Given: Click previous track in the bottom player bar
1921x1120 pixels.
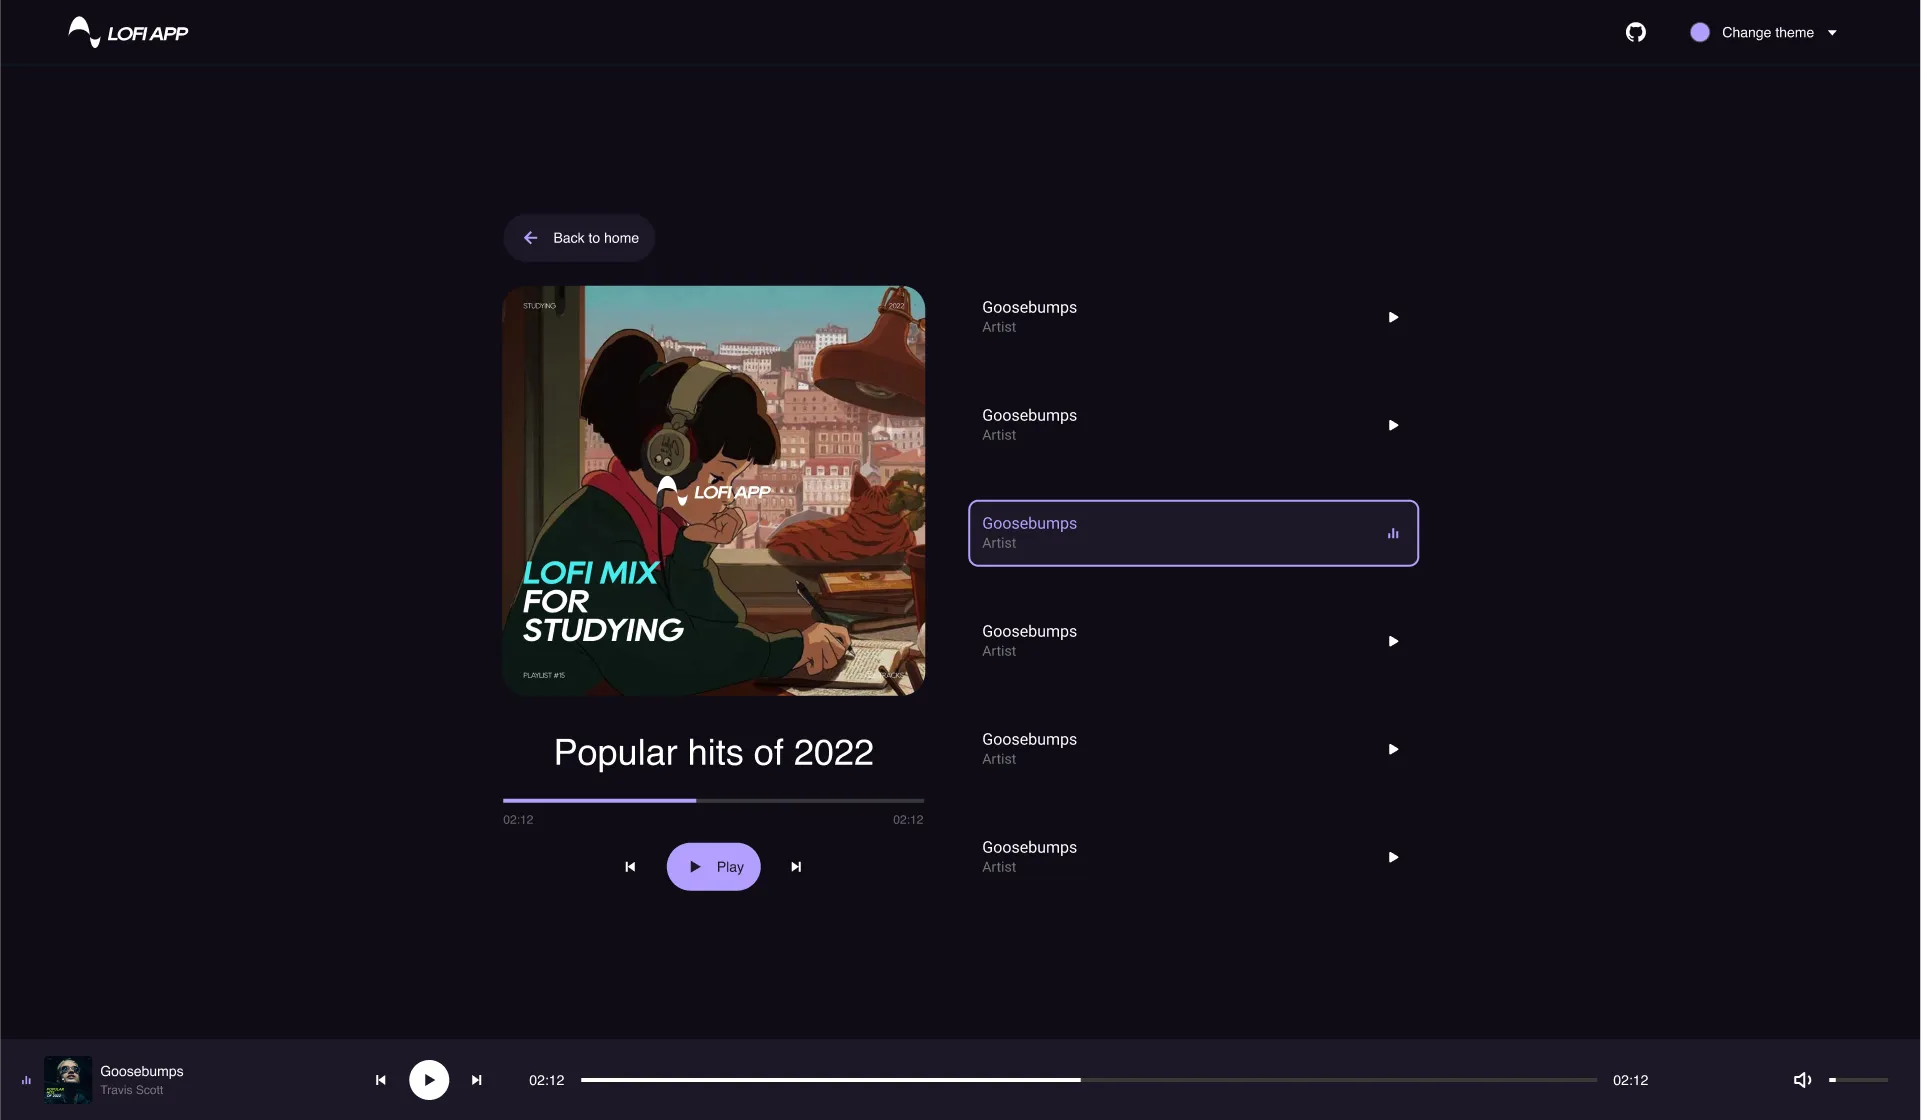Looking at the screenshot, I should click(x=380, y=1079).
